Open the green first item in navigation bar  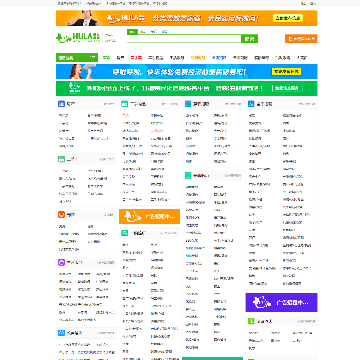tap(106, 58)
